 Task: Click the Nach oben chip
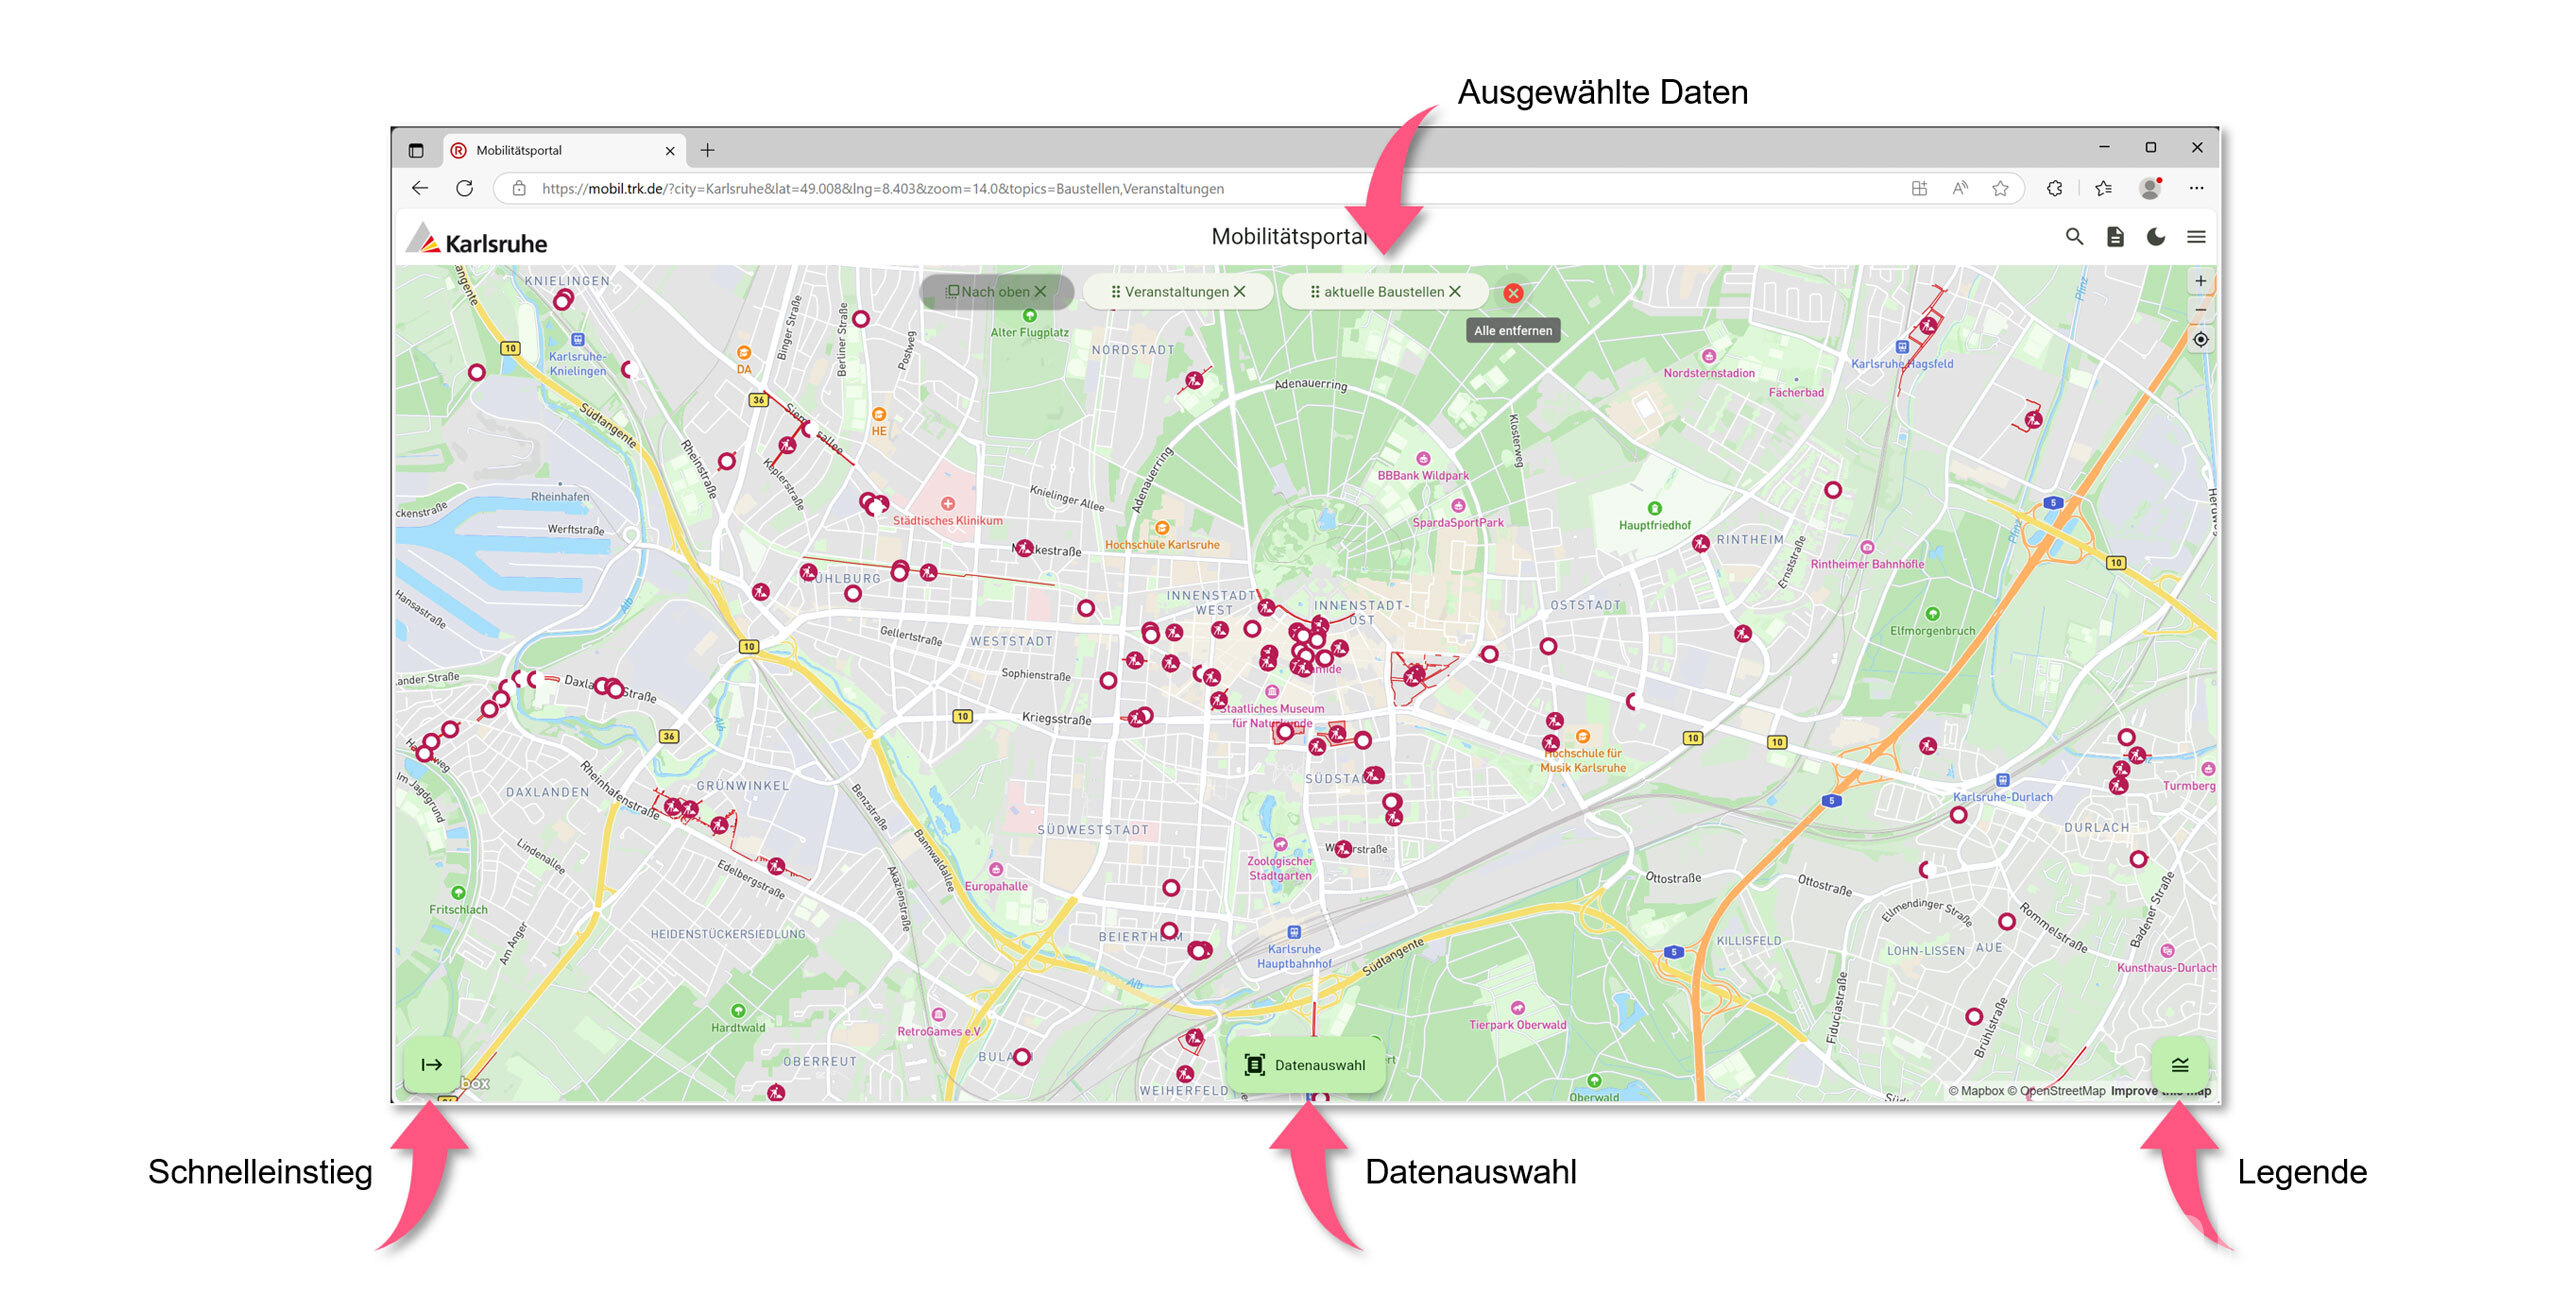(995, 292)
